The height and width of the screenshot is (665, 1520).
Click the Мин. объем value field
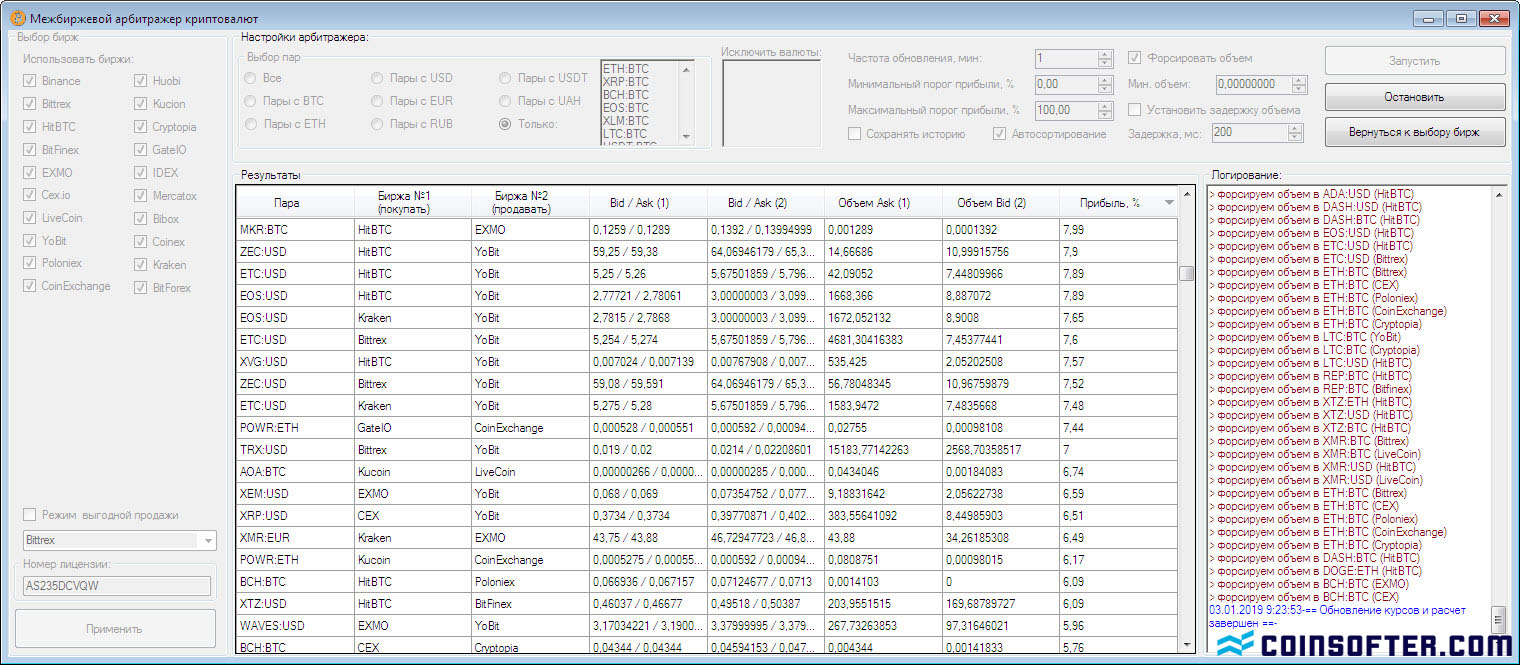click(1254, 84)
